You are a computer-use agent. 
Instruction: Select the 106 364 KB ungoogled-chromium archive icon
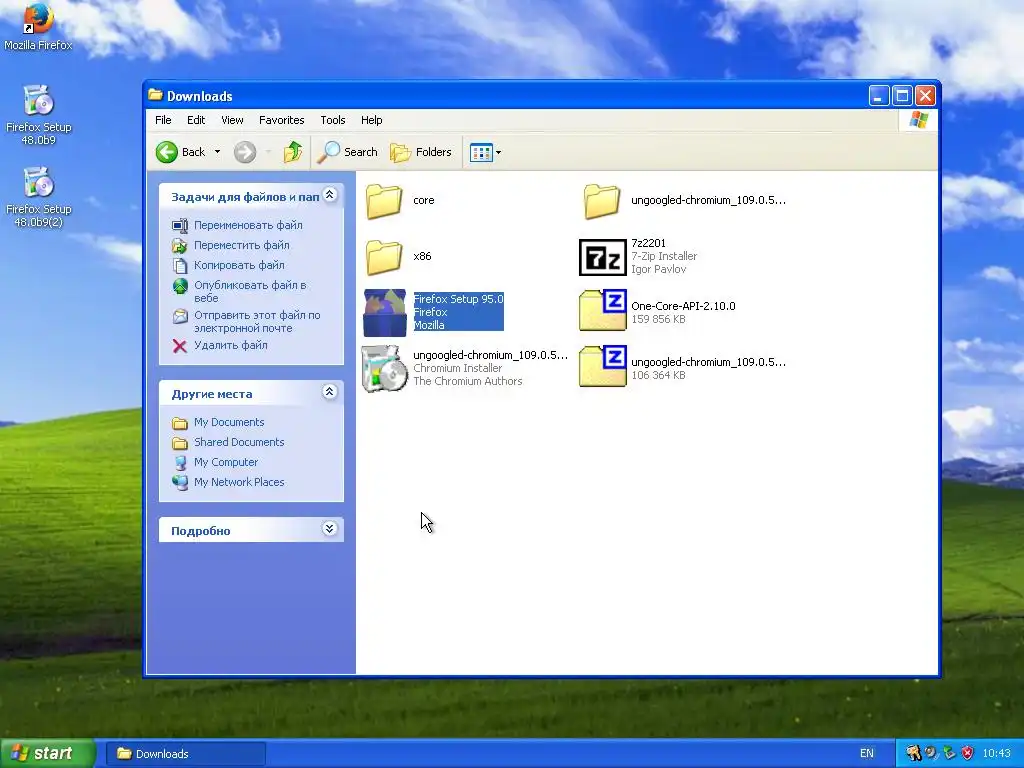[602, 366]
